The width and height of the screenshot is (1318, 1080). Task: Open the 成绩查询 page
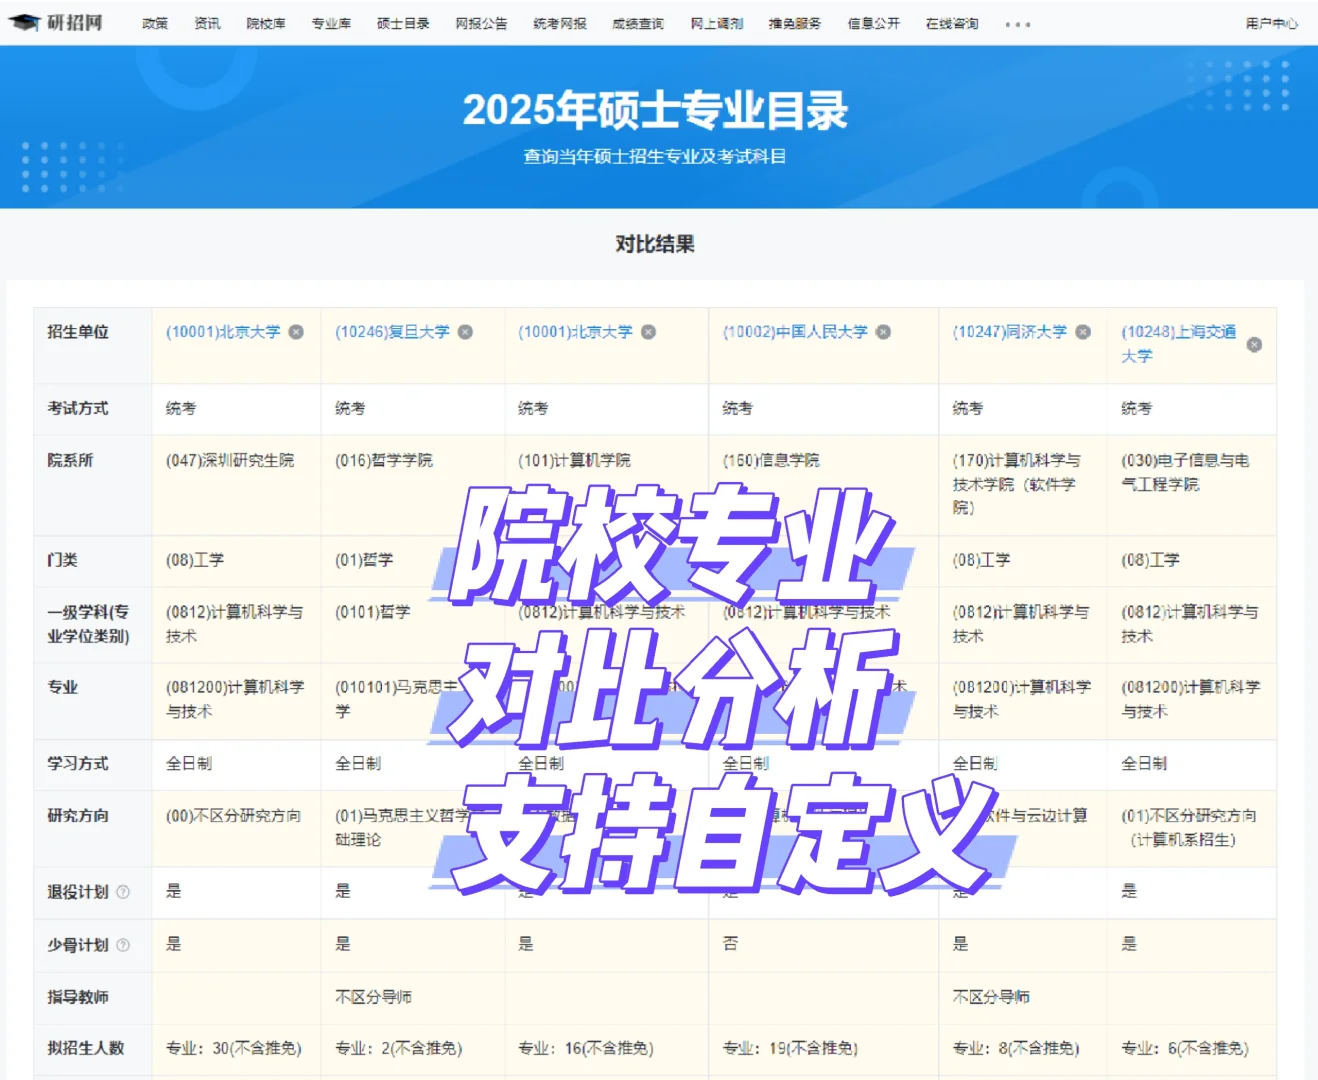(x=637, y=23)
